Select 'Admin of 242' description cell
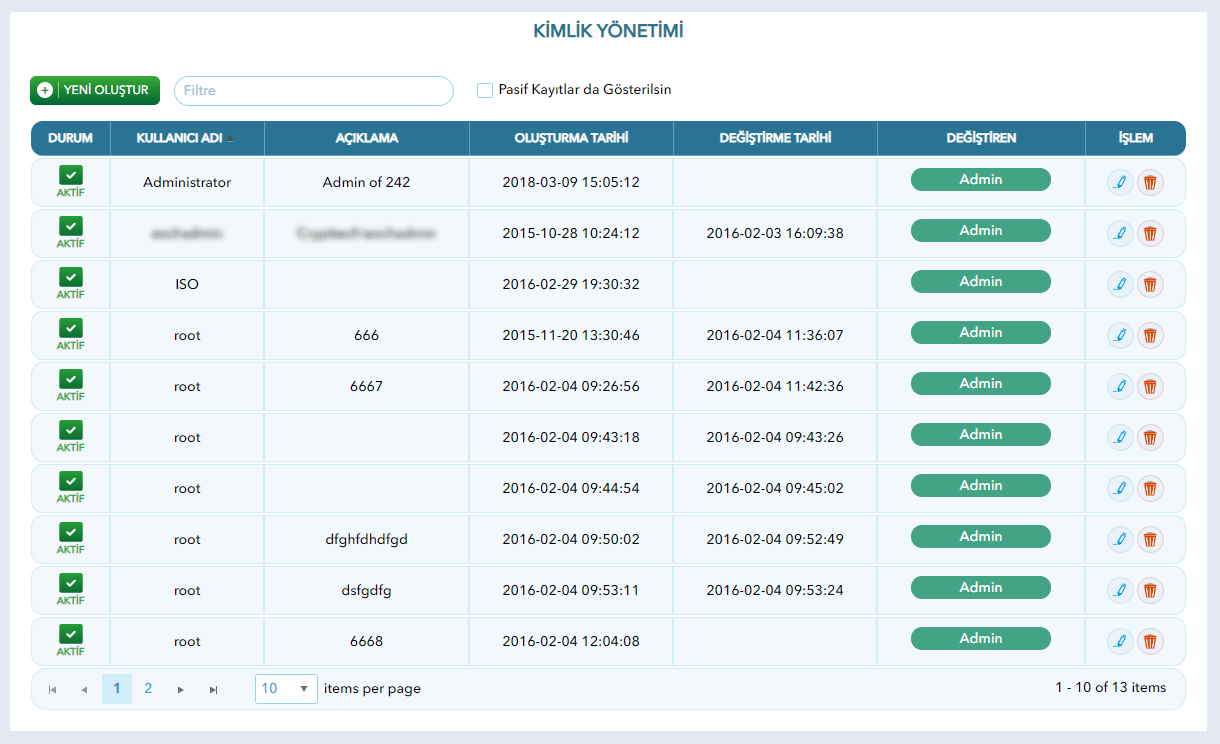 click(366, 183)
